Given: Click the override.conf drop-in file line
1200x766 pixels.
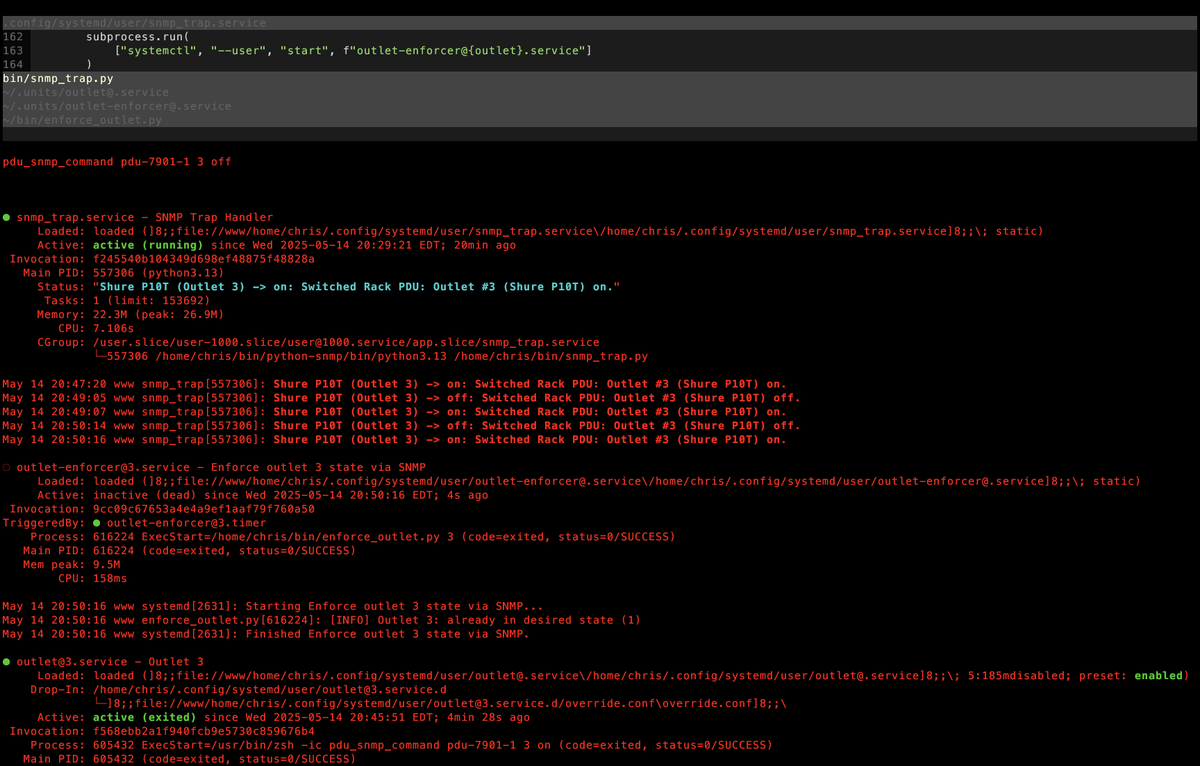Looking at the screenshot, I should click(440, 704).
